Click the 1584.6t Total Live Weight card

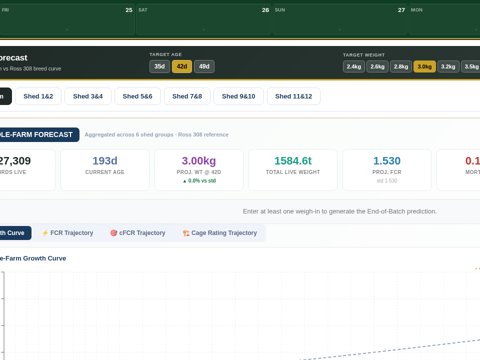[293, 170]
